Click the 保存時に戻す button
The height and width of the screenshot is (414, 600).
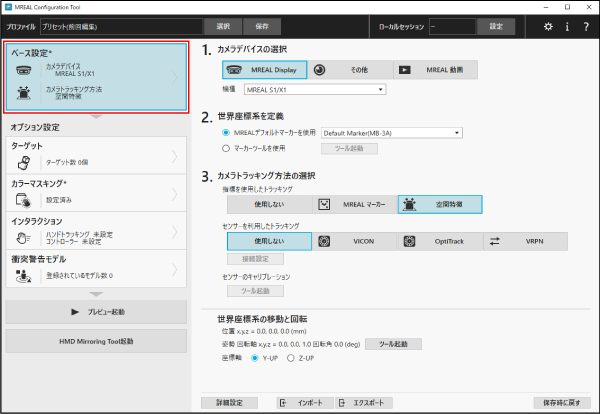point(562,403)
